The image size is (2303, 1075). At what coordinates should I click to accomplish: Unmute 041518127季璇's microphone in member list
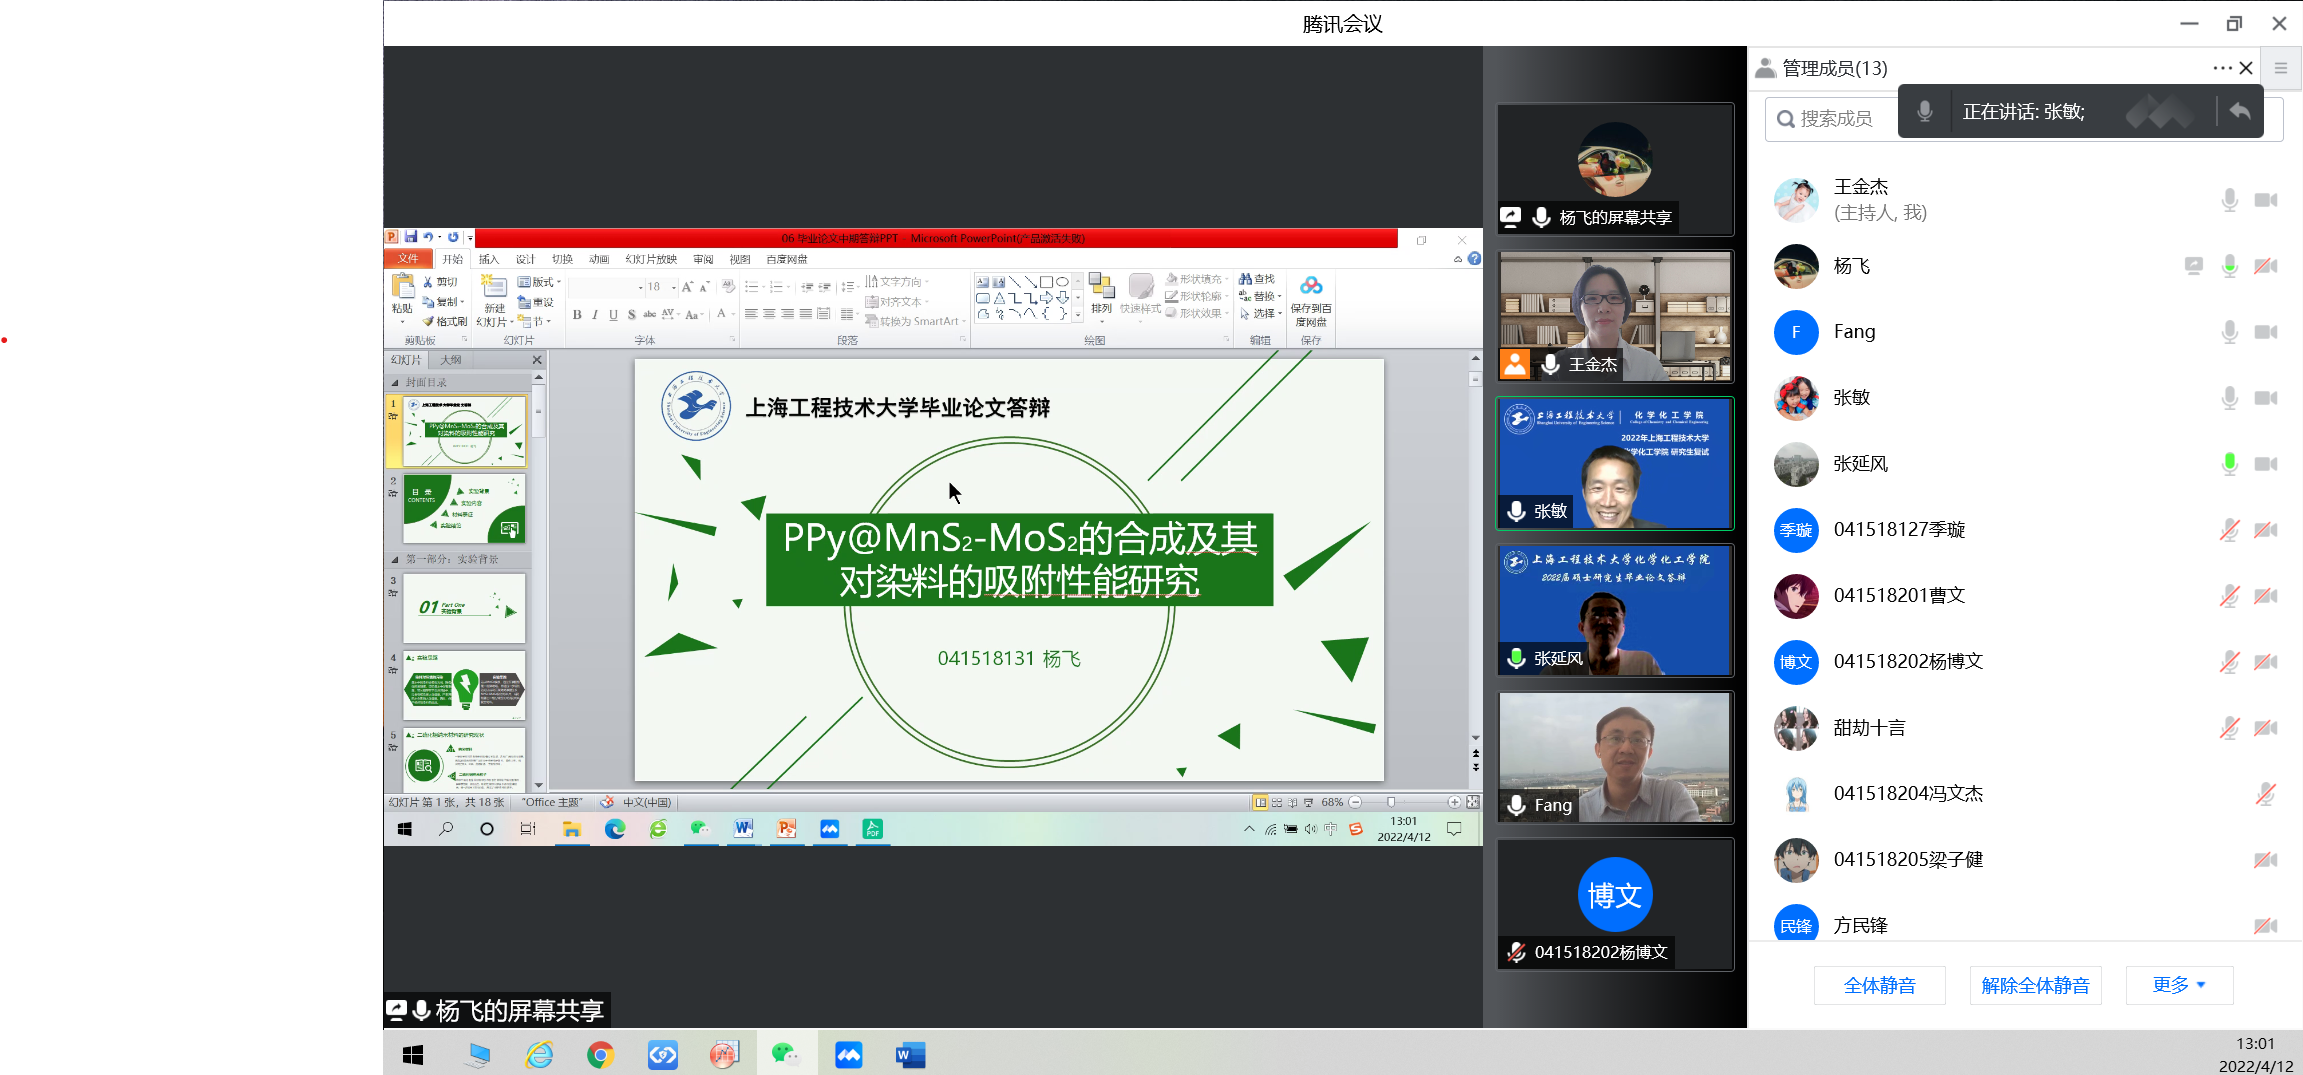coord(2229,530)
